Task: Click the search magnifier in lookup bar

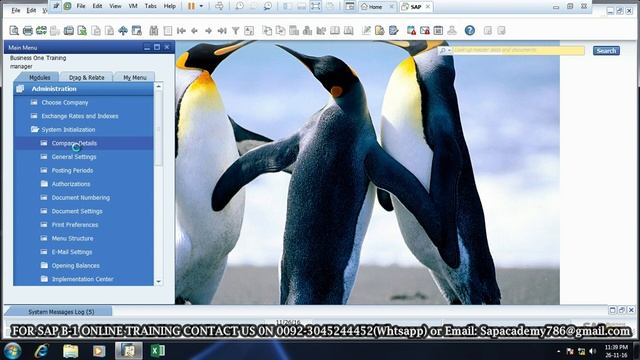Action: pyautogui.click(x=442, y=51)
